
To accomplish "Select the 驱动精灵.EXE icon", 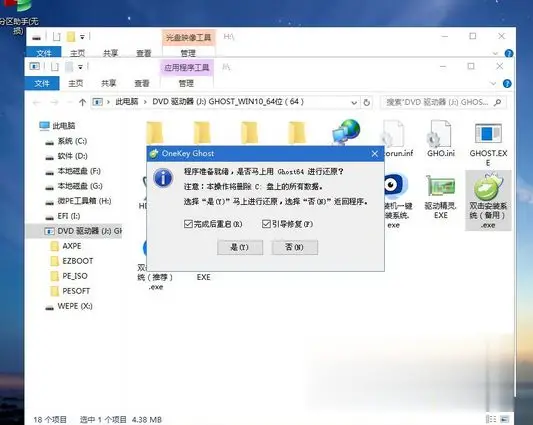I will click(x=441, y=197).
